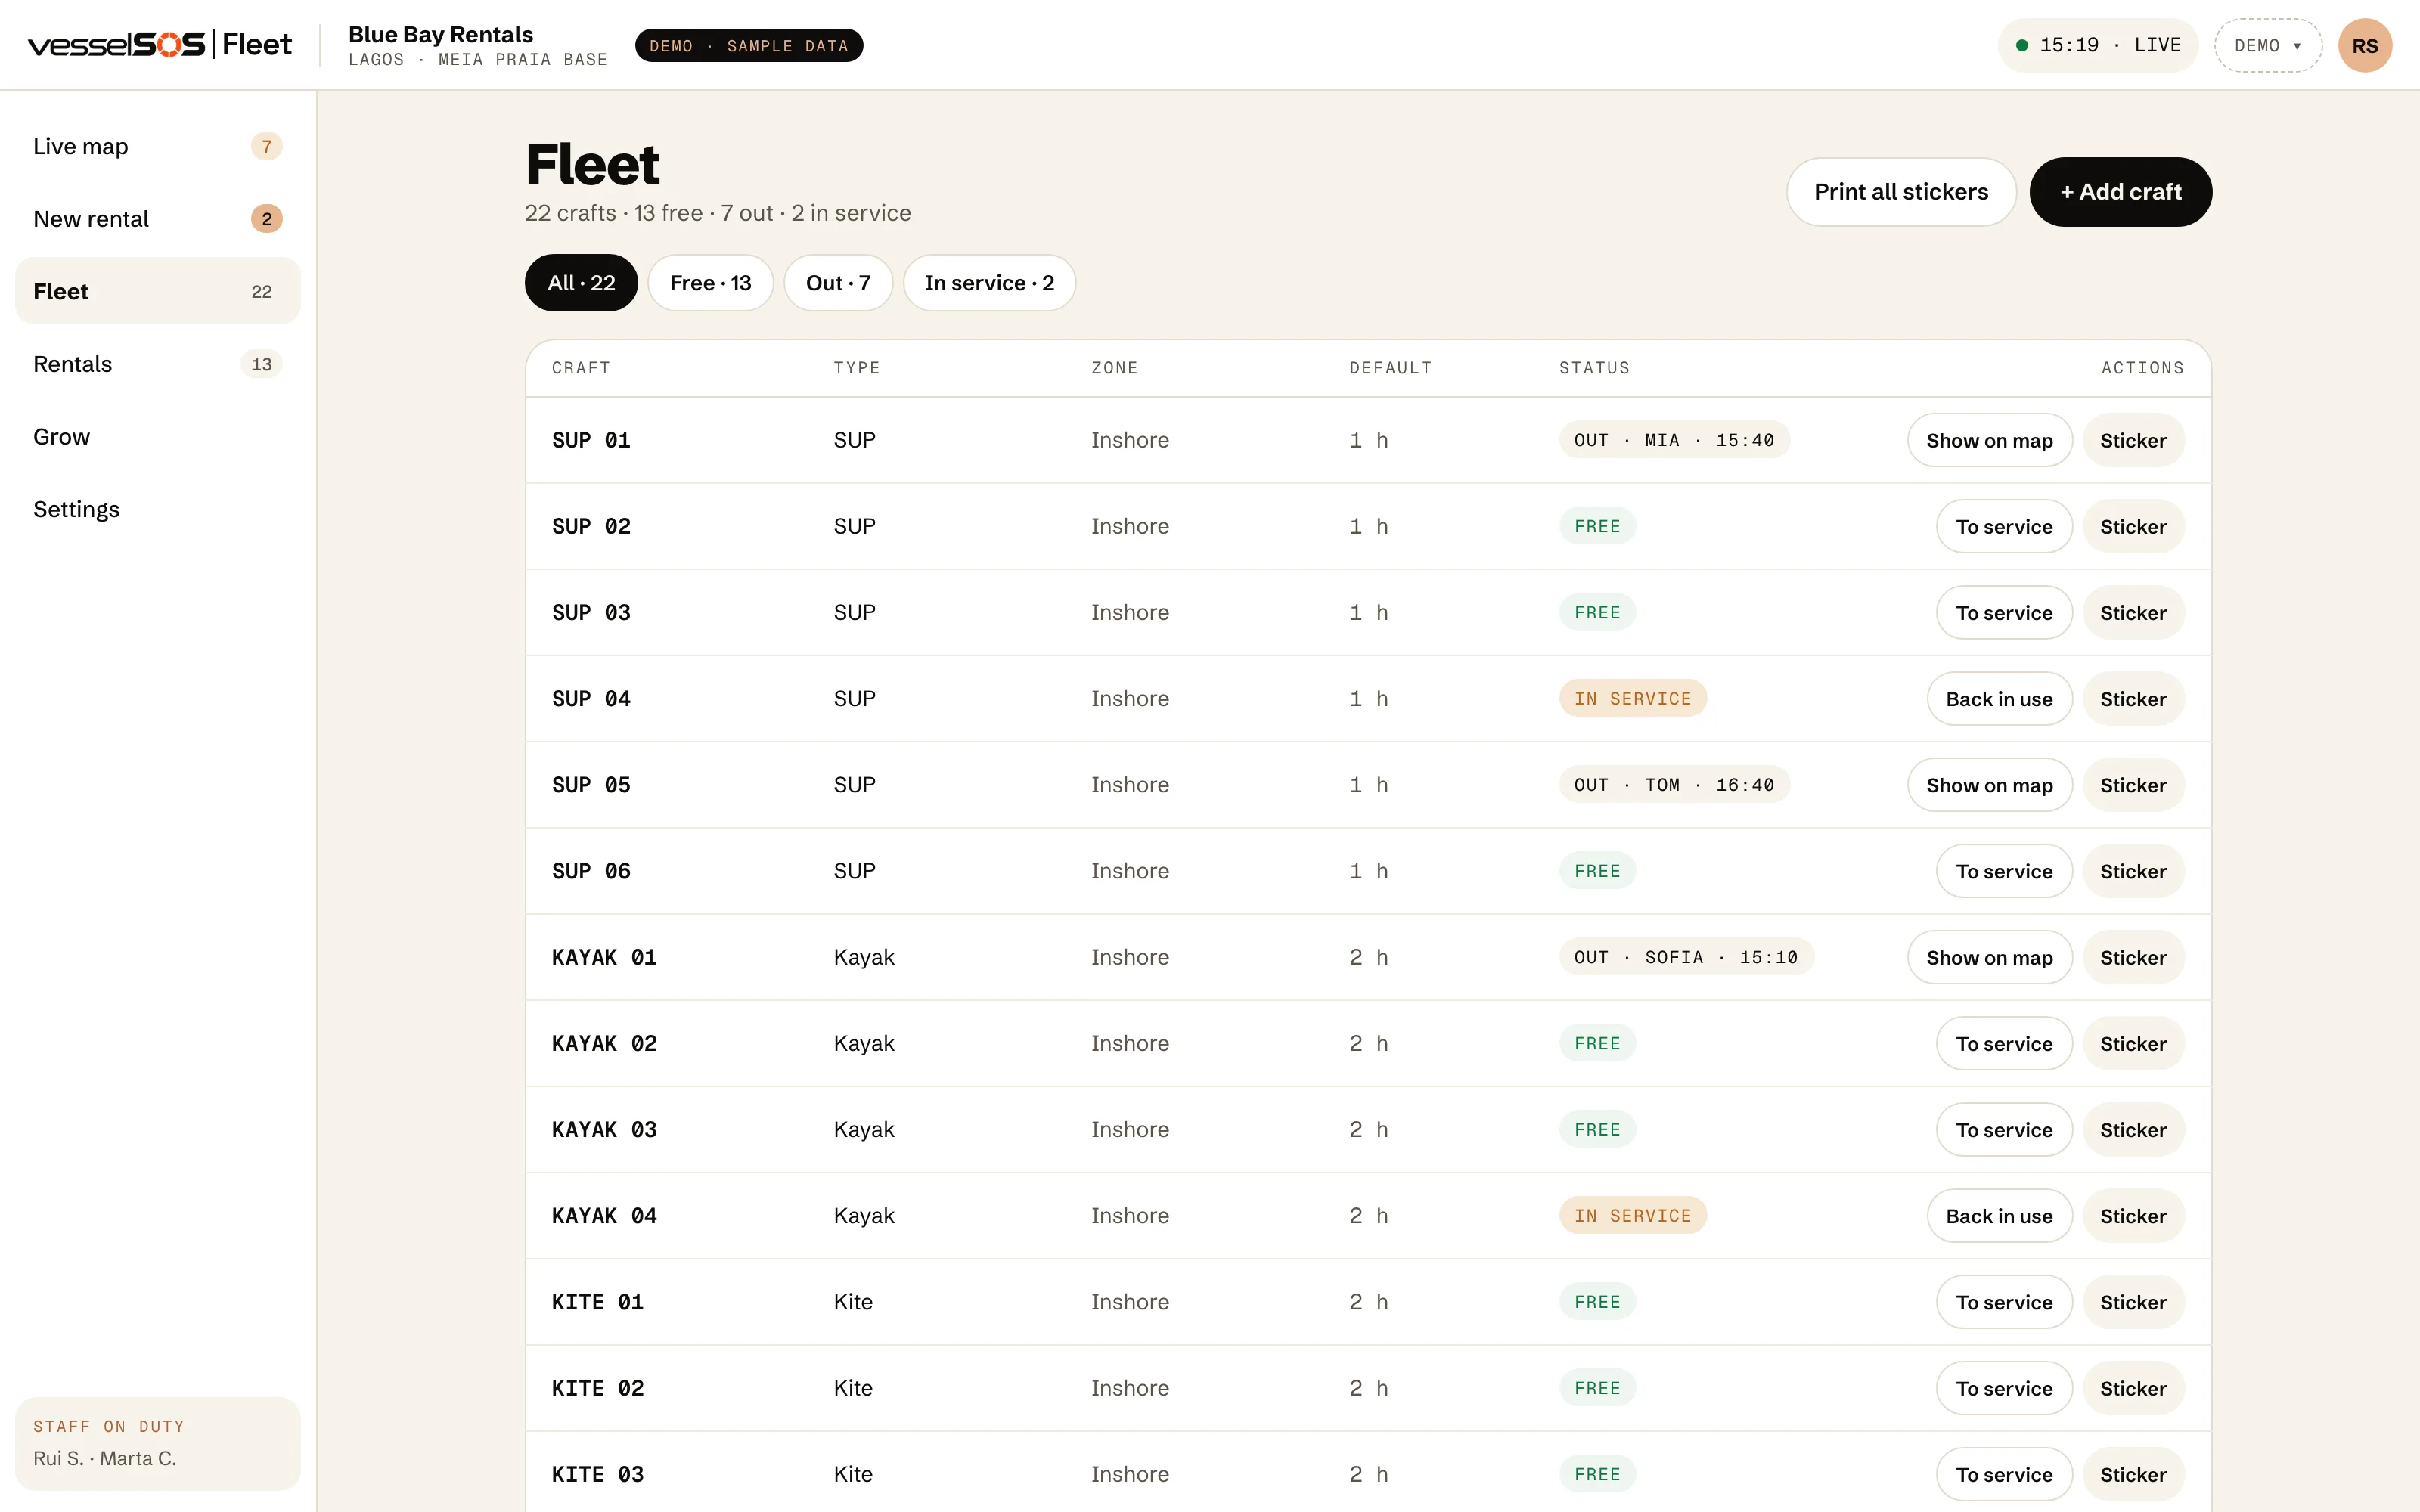The height and width of the screenshot is (1512, 2420).
Task: Send KITE 01 to service
Action: pyautogui.click(x=2004, y=1302)
